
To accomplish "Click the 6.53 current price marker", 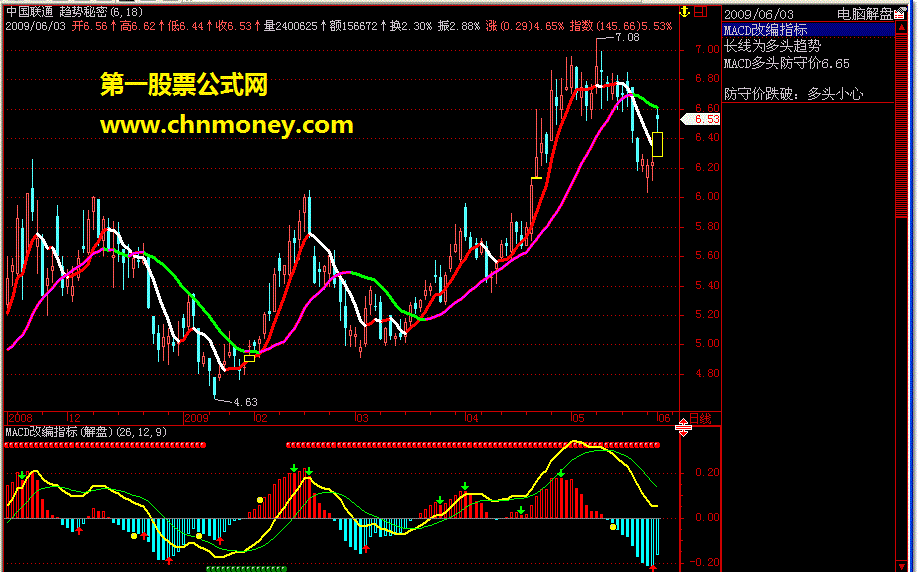I will pyautogui.click(x=701, y=119).
